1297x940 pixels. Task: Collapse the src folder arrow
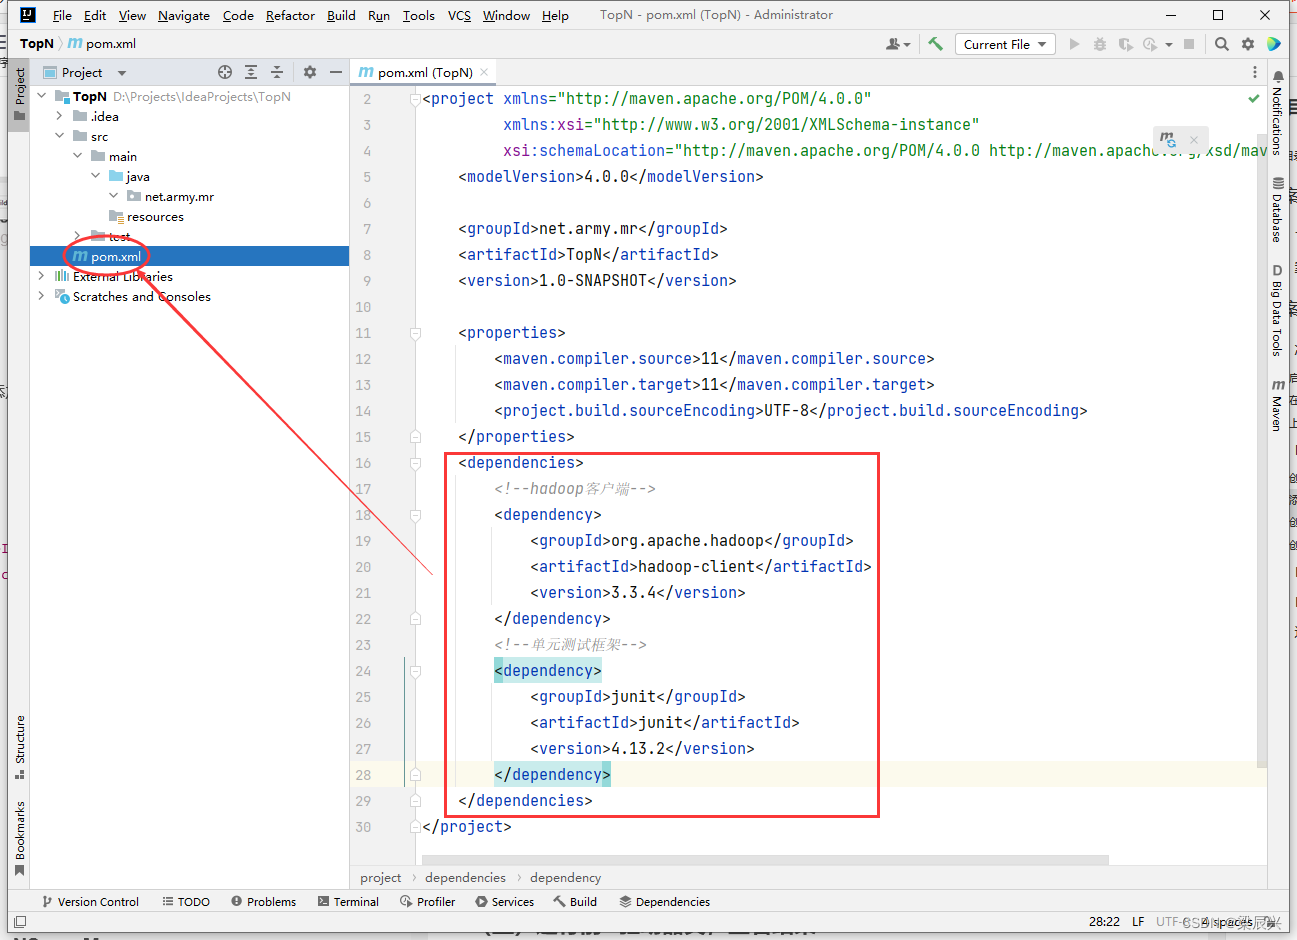pos(60,136)
